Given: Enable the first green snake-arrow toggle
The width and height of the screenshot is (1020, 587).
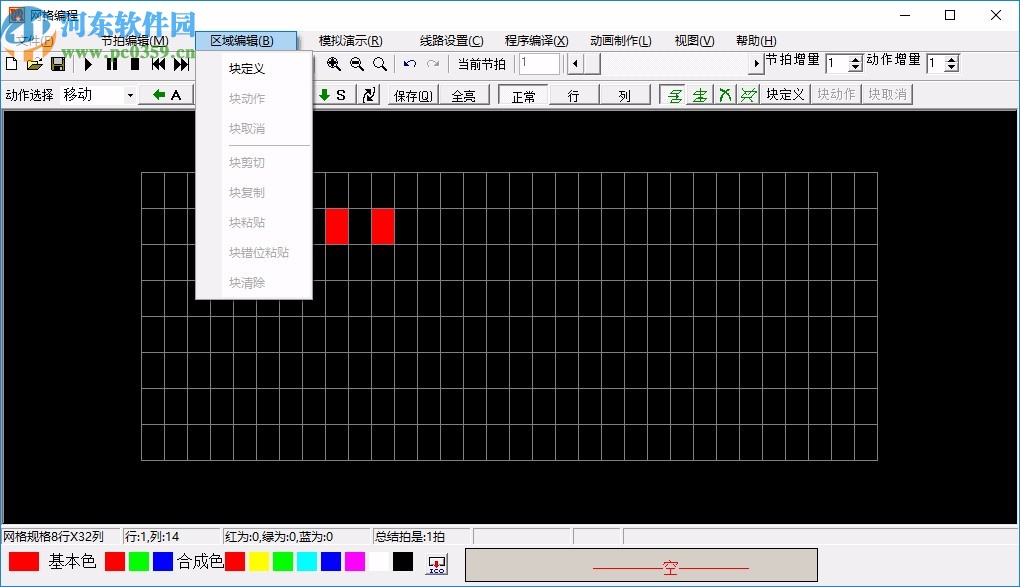Looking at the screenshot, I should click(675, 94).
